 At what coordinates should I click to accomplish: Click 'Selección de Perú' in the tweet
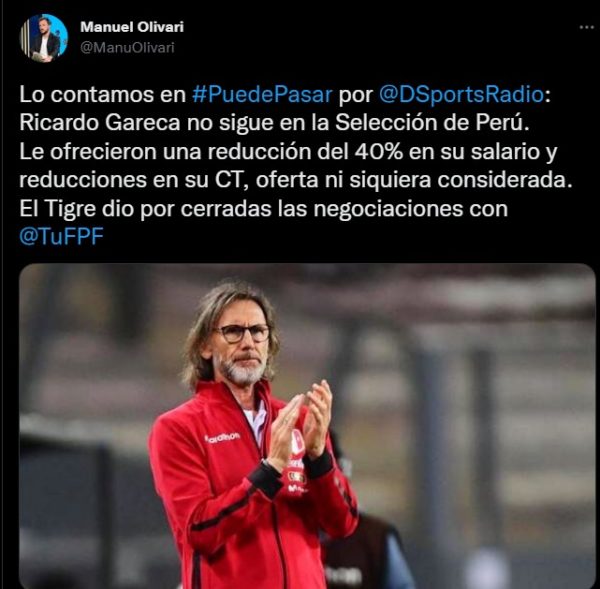coord(432,123)
